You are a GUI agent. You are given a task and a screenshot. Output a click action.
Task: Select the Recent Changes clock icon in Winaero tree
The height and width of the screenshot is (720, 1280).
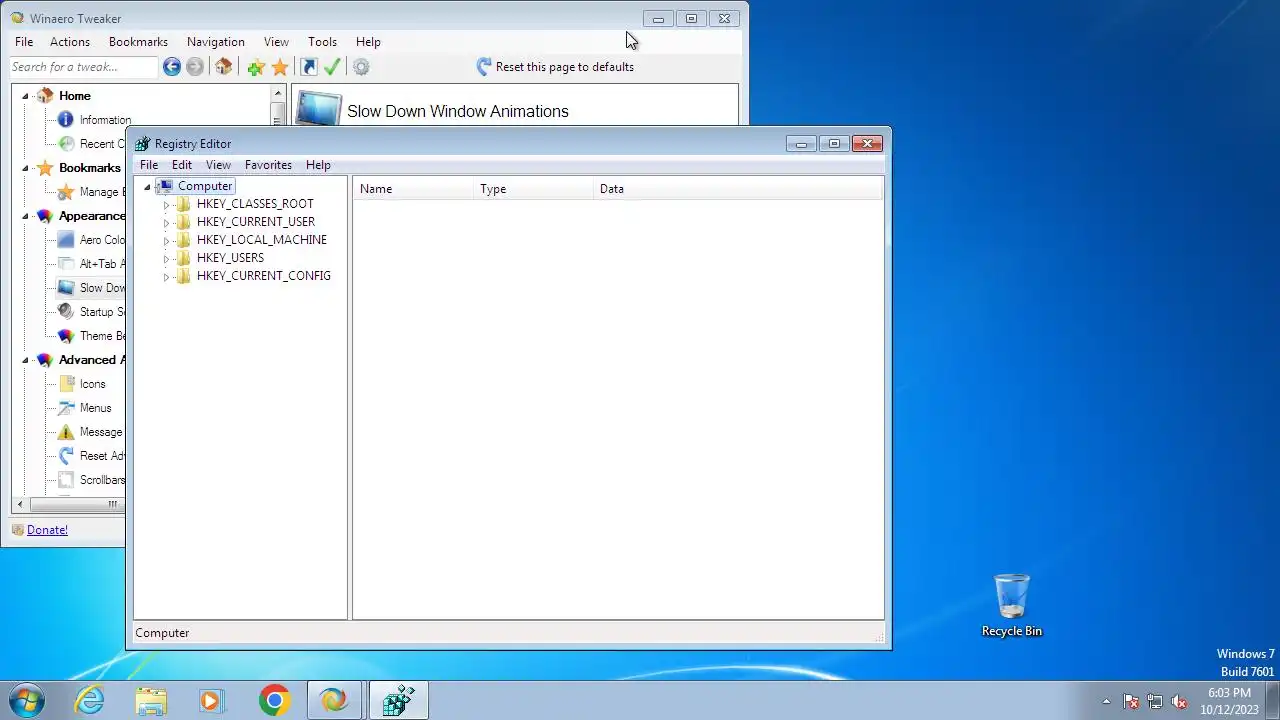(66, 144)
